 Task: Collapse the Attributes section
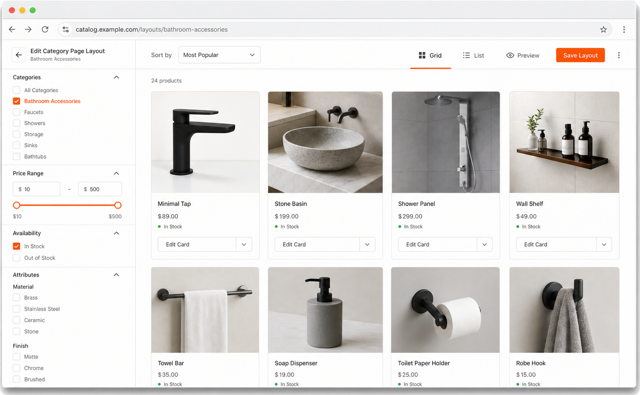[x=116, y=275]
